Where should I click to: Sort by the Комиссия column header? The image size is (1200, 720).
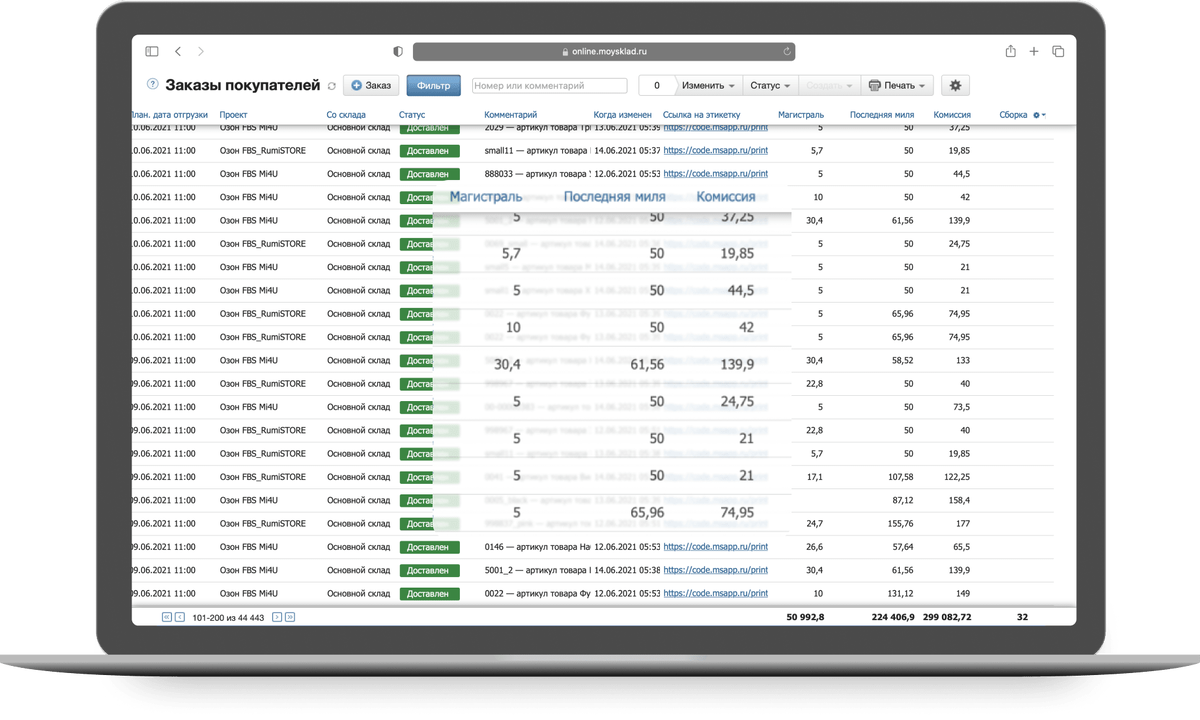[952, 115]
